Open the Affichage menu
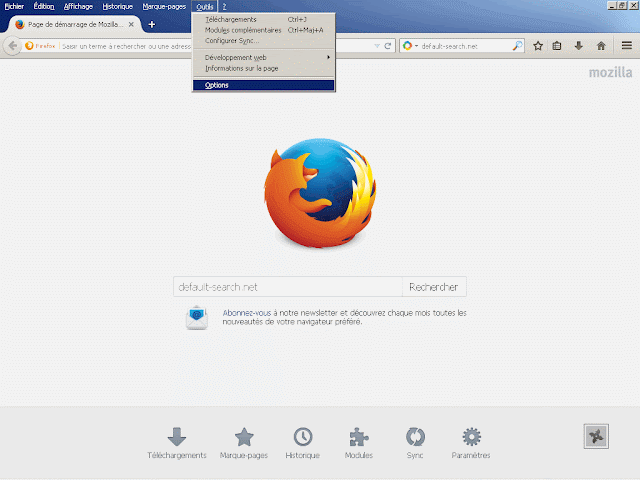The height and width of the screenshot is (480, 640). click(x=78, y=7)
